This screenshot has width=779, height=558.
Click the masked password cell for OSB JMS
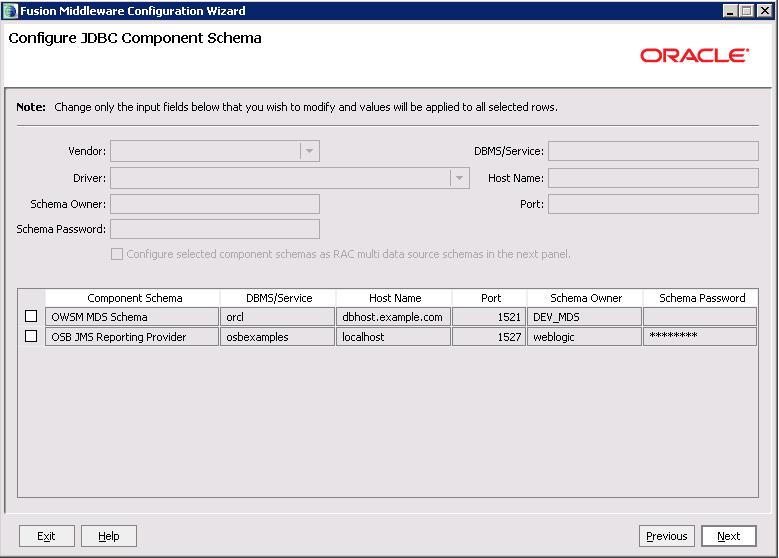700,337
